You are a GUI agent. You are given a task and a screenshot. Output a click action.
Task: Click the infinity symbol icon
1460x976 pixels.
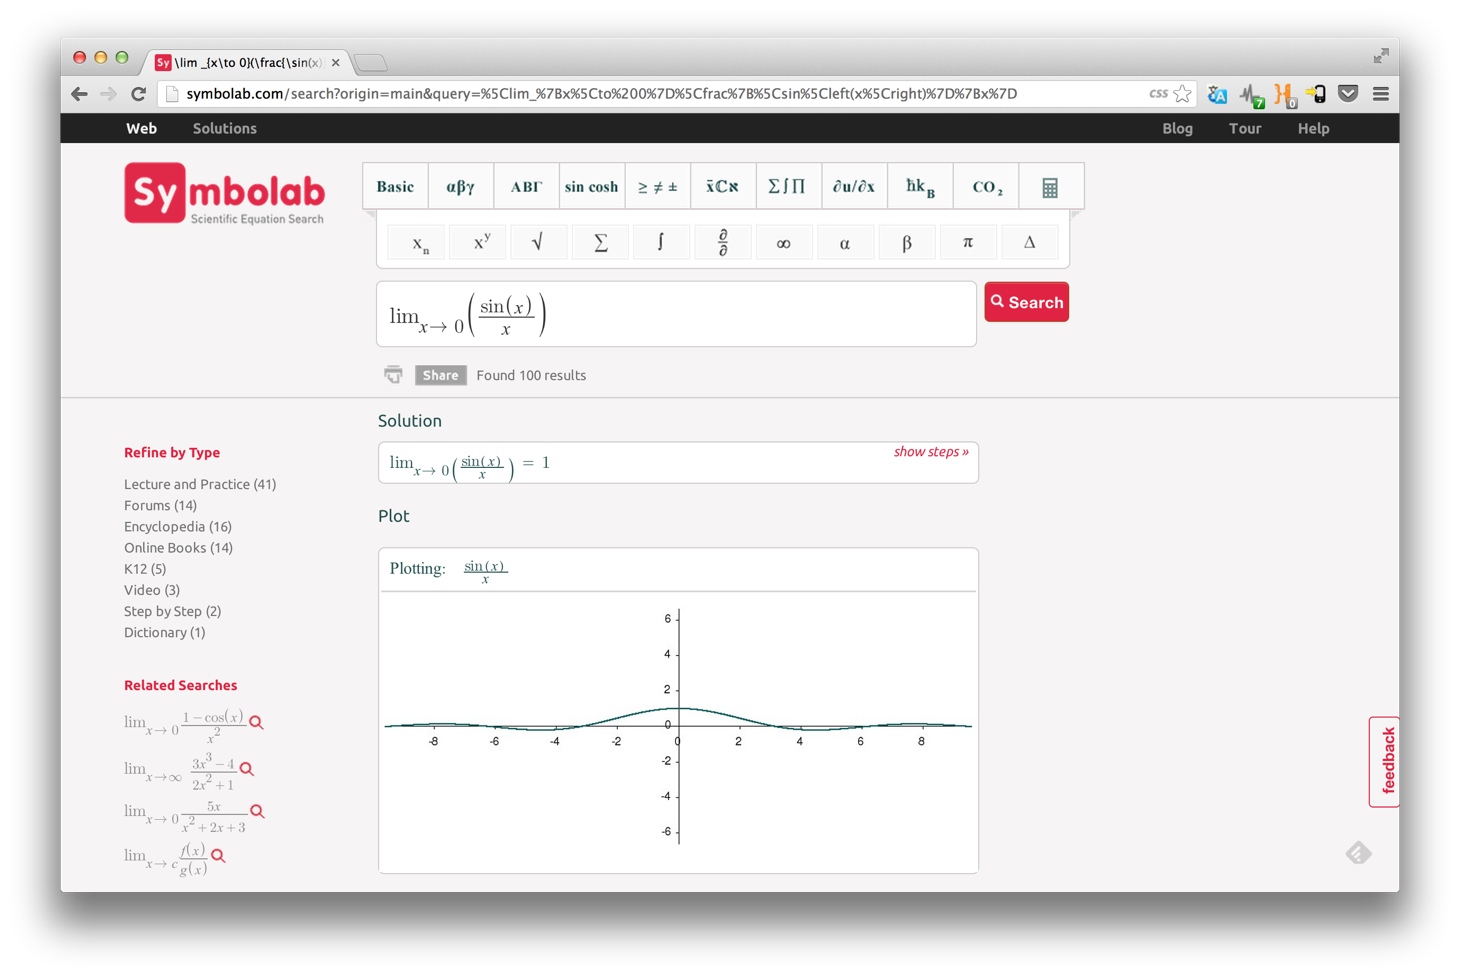tap(784, 241)
